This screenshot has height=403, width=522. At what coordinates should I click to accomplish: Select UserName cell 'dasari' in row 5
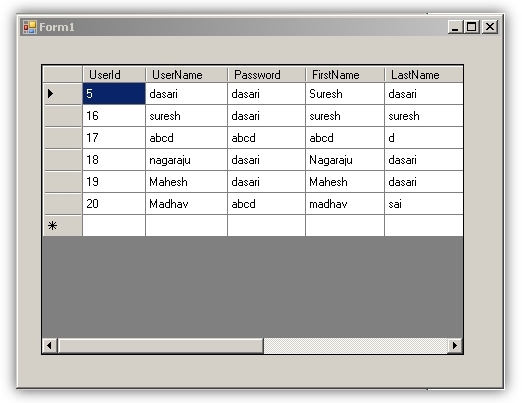187,94
